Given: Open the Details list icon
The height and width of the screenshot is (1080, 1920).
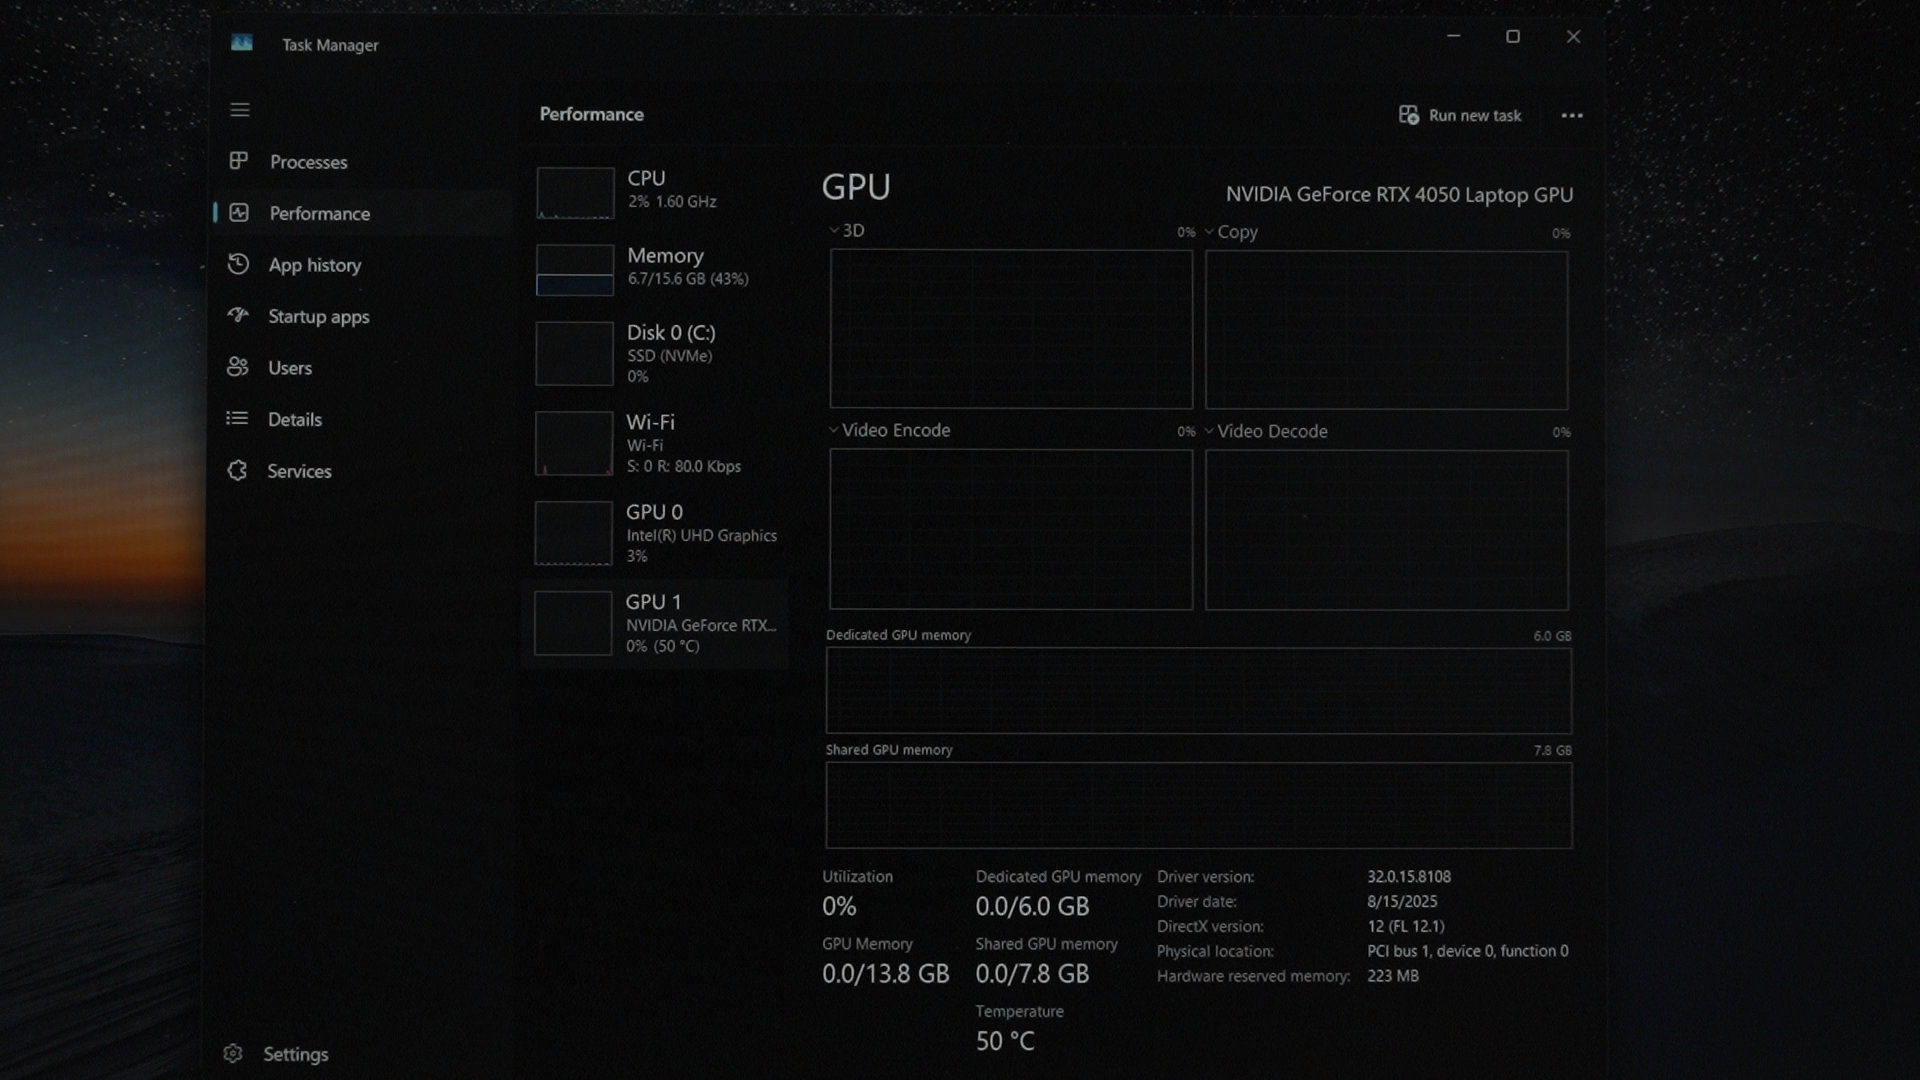Looking at the screenshot, I should pos(237,418).
